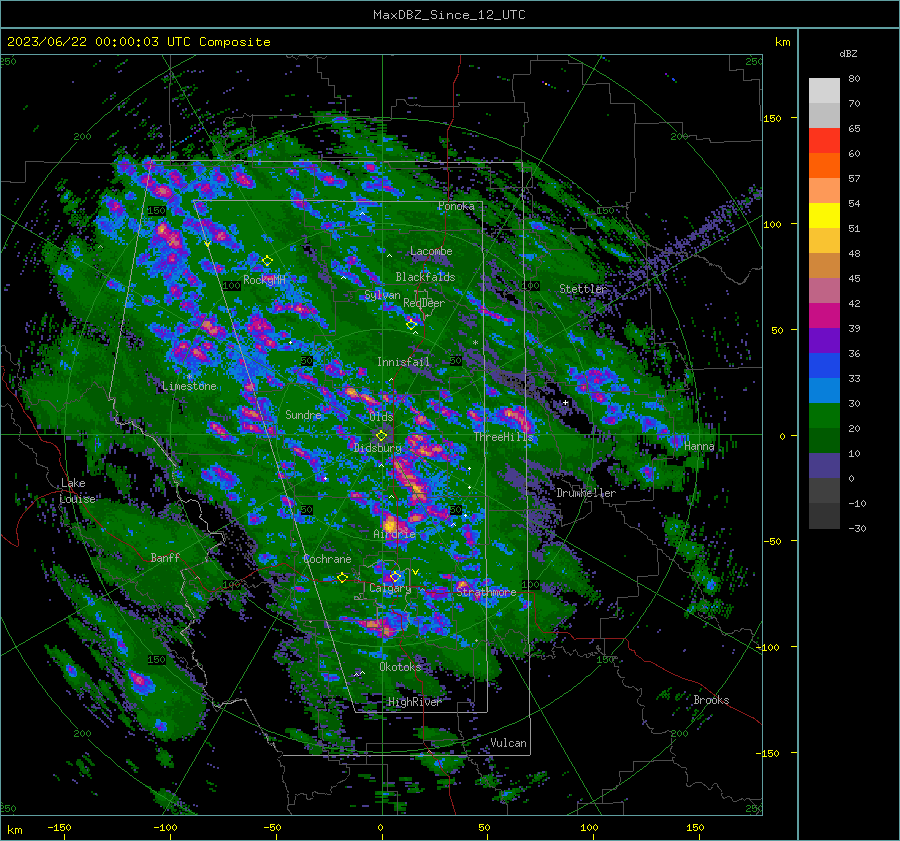Click the 2023/06/22 00:00:03 UTC Composite timestamp
900x841 pixels.
click(x=138, y=42)
